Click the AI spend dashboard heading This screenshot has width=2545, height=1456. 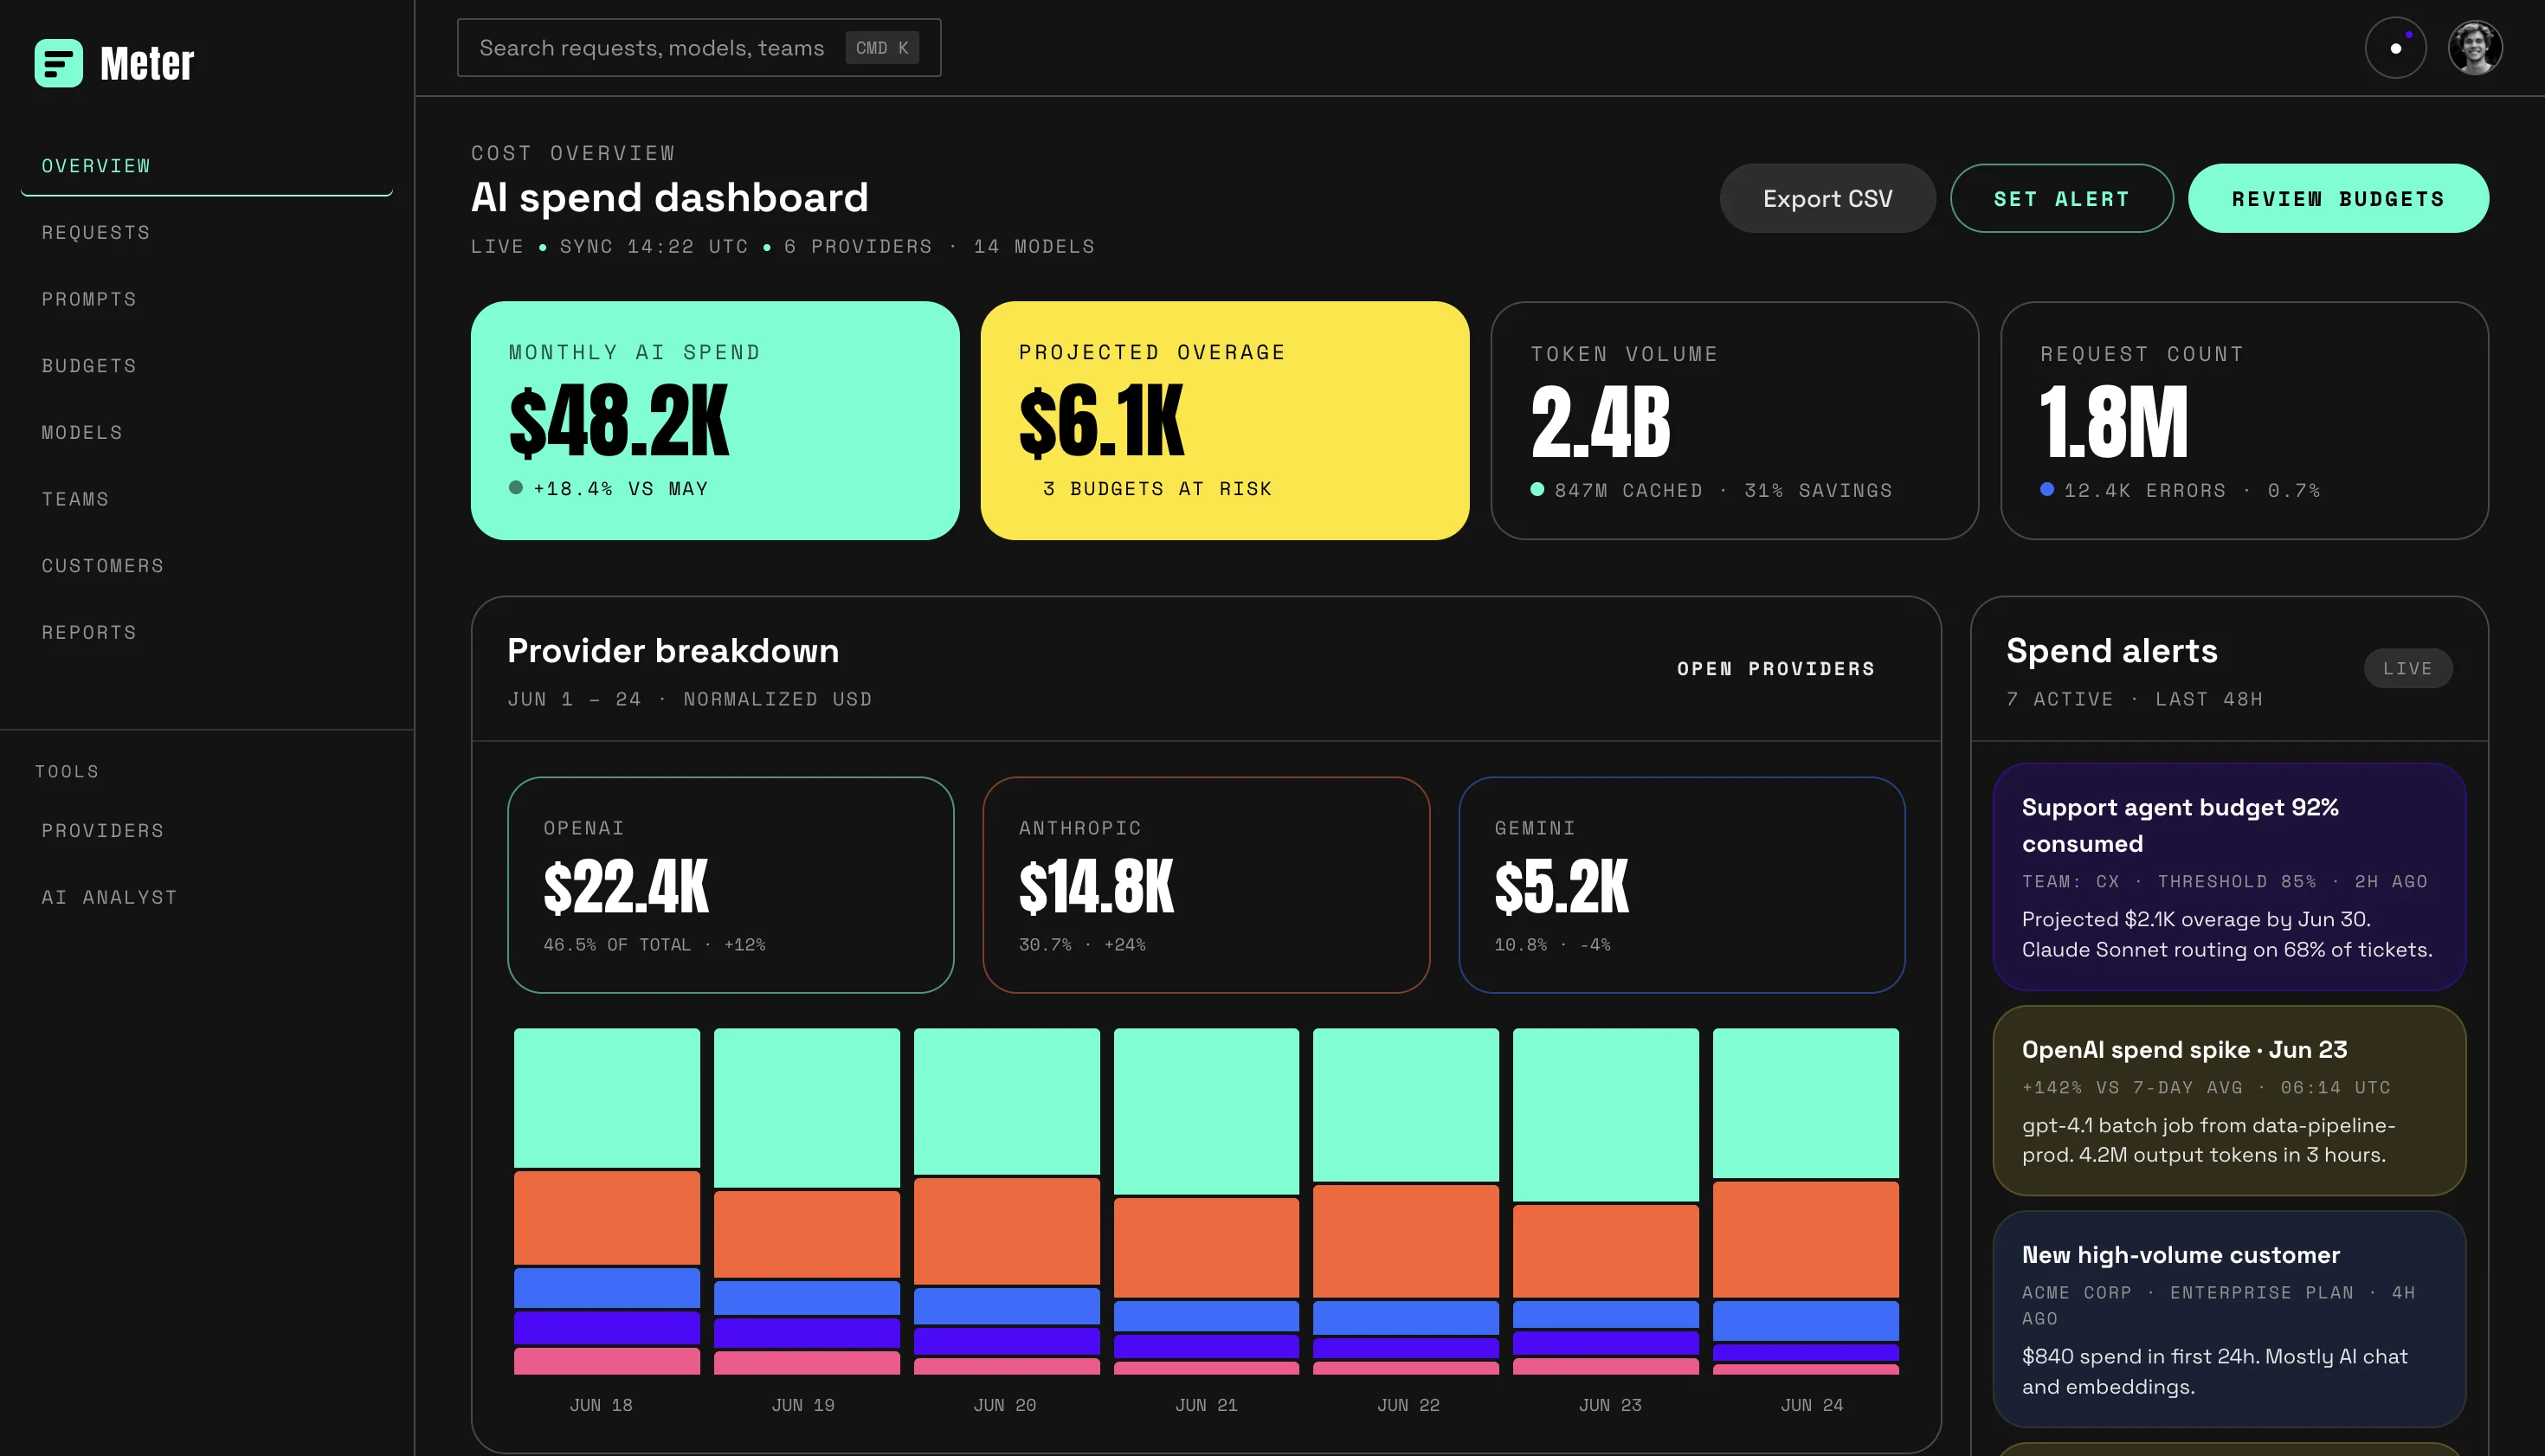[x=669, y=198]
